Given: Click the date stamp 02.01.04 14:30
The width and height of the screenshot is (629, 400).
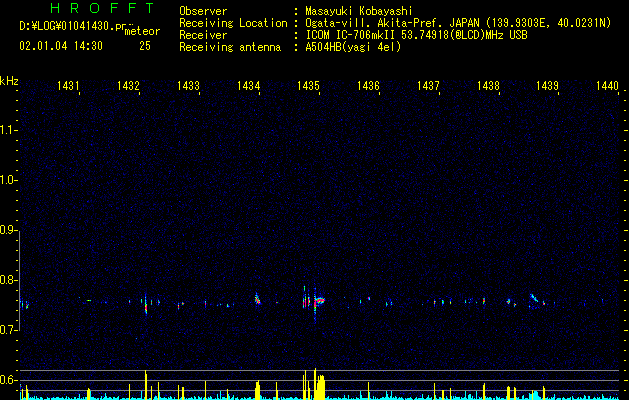Looking at the screenshot, I should tap(61, 46).
